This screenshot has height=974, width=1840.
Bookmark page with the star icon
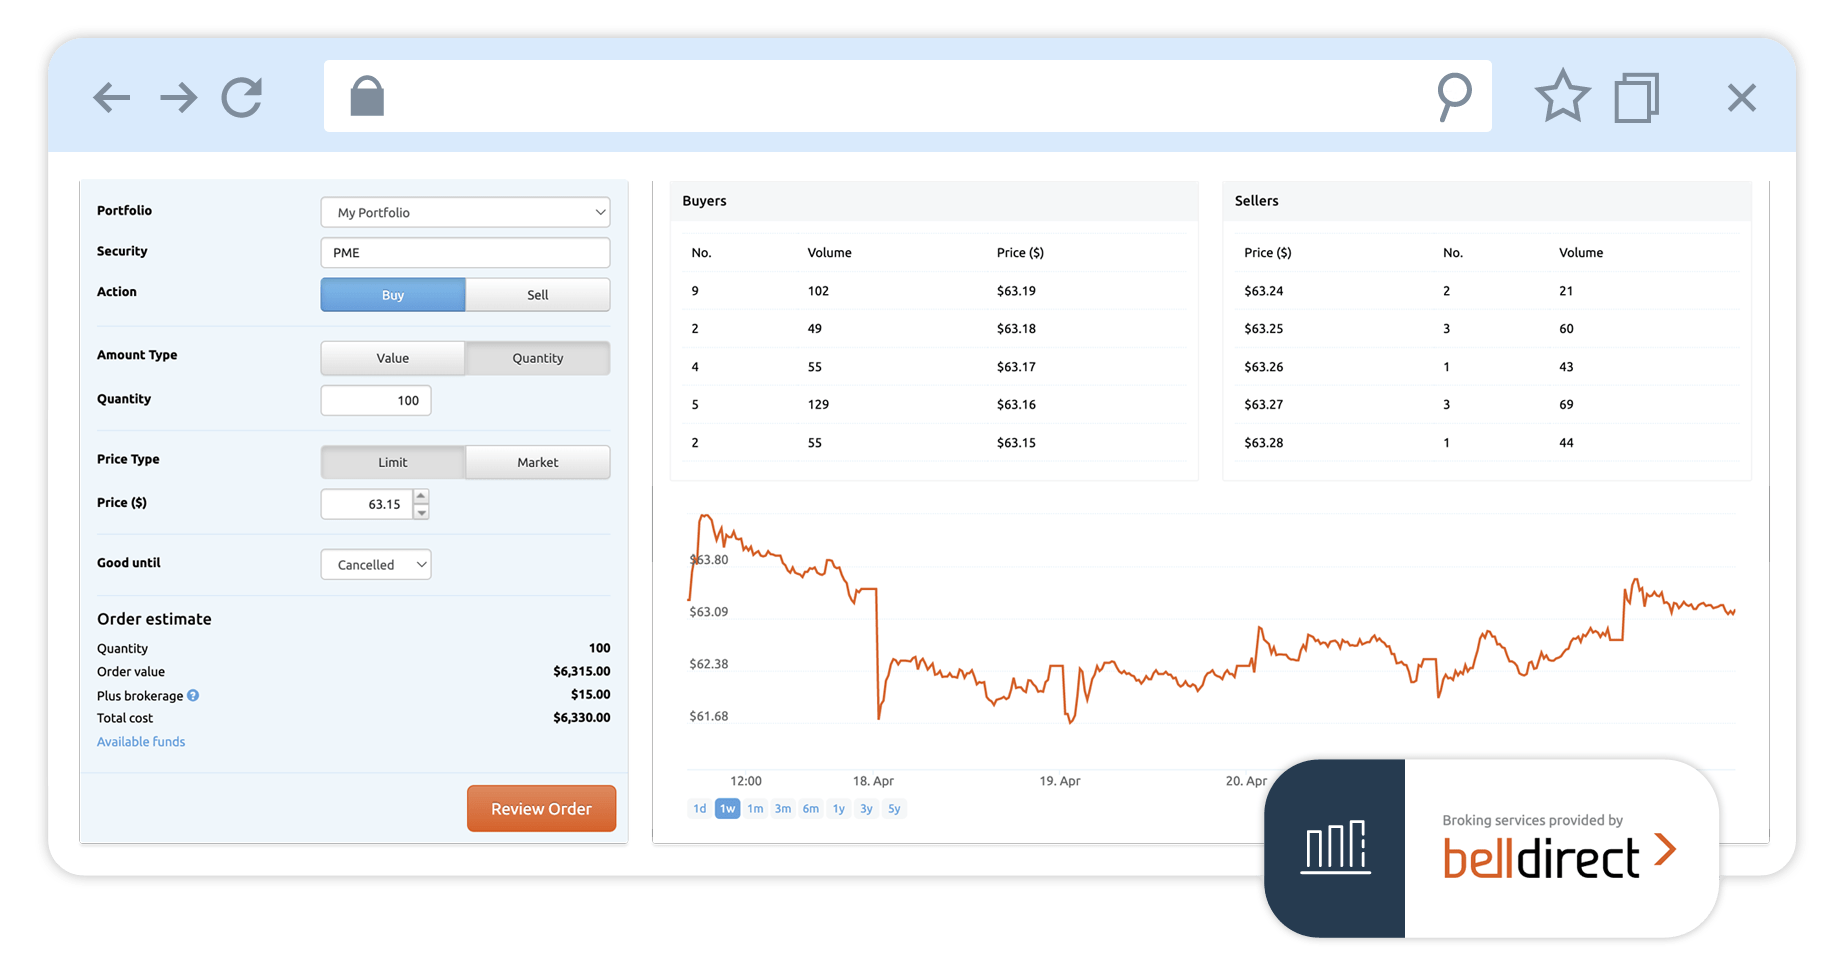(x=1562, y=97)
